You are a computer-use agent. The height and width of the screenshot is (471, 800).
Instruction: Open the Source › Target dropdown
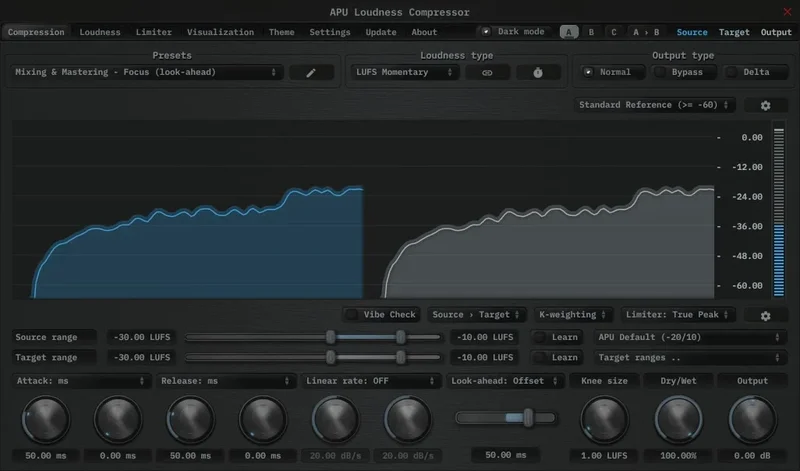coord(476,314)
